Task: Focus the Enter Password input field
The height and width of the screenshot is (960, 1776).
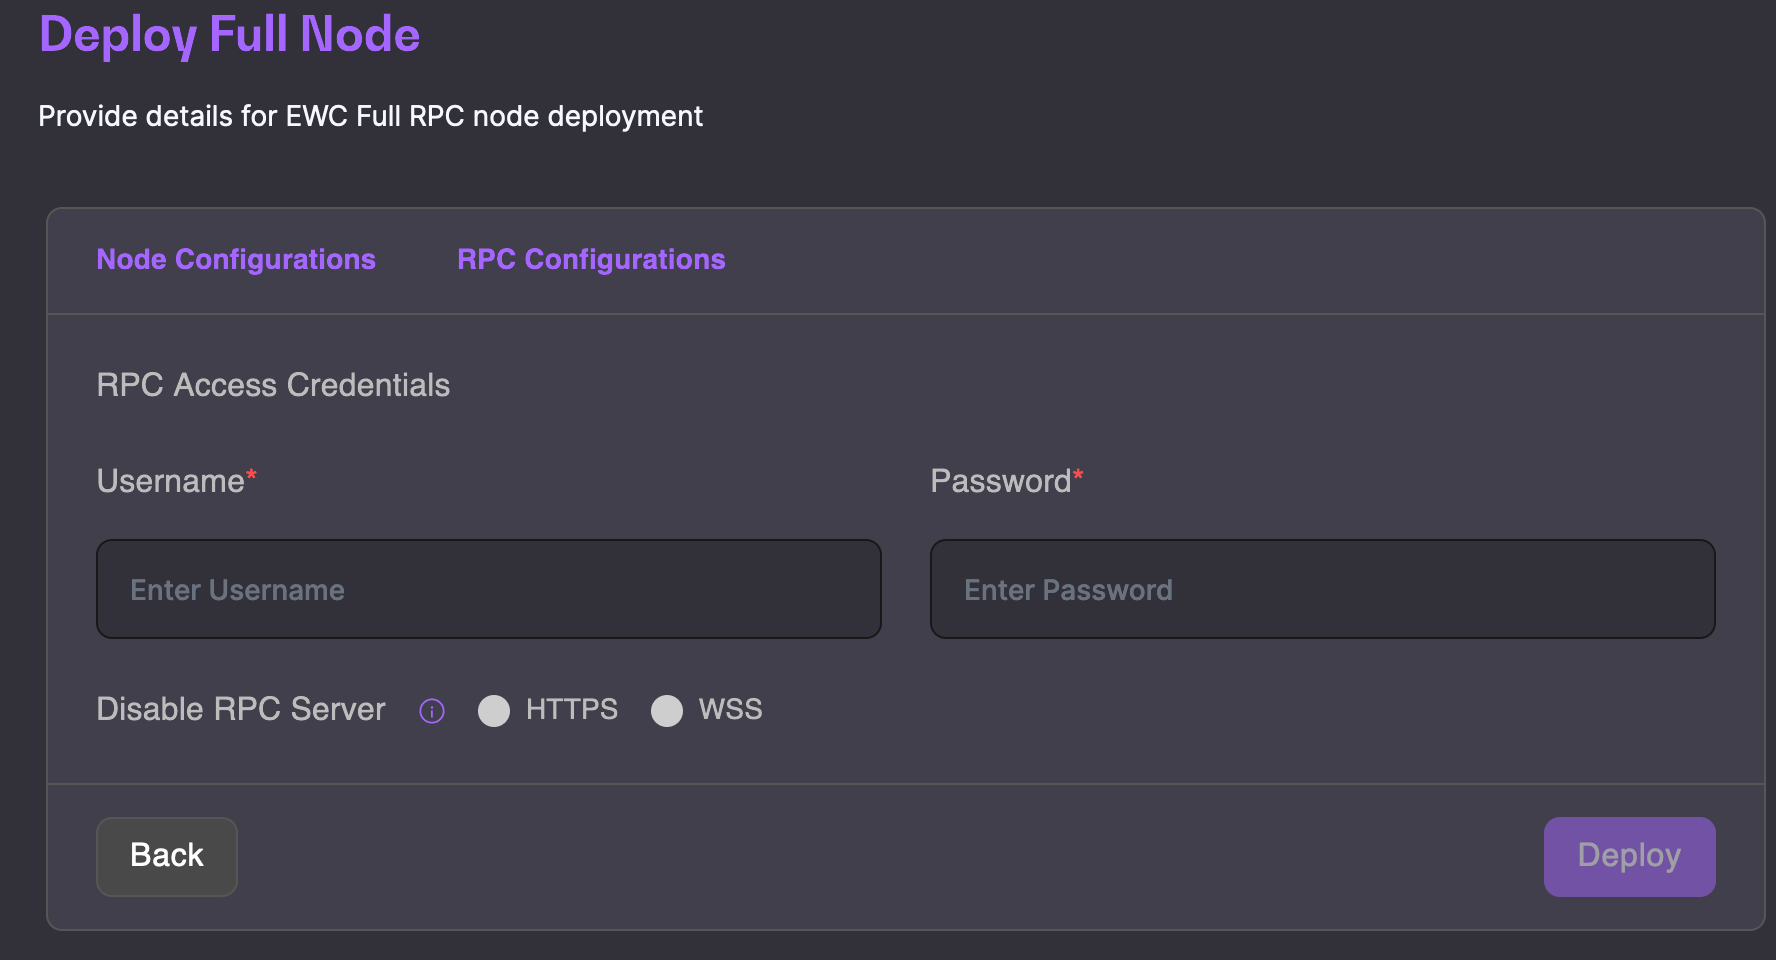Action: [x=1322, y=589]
